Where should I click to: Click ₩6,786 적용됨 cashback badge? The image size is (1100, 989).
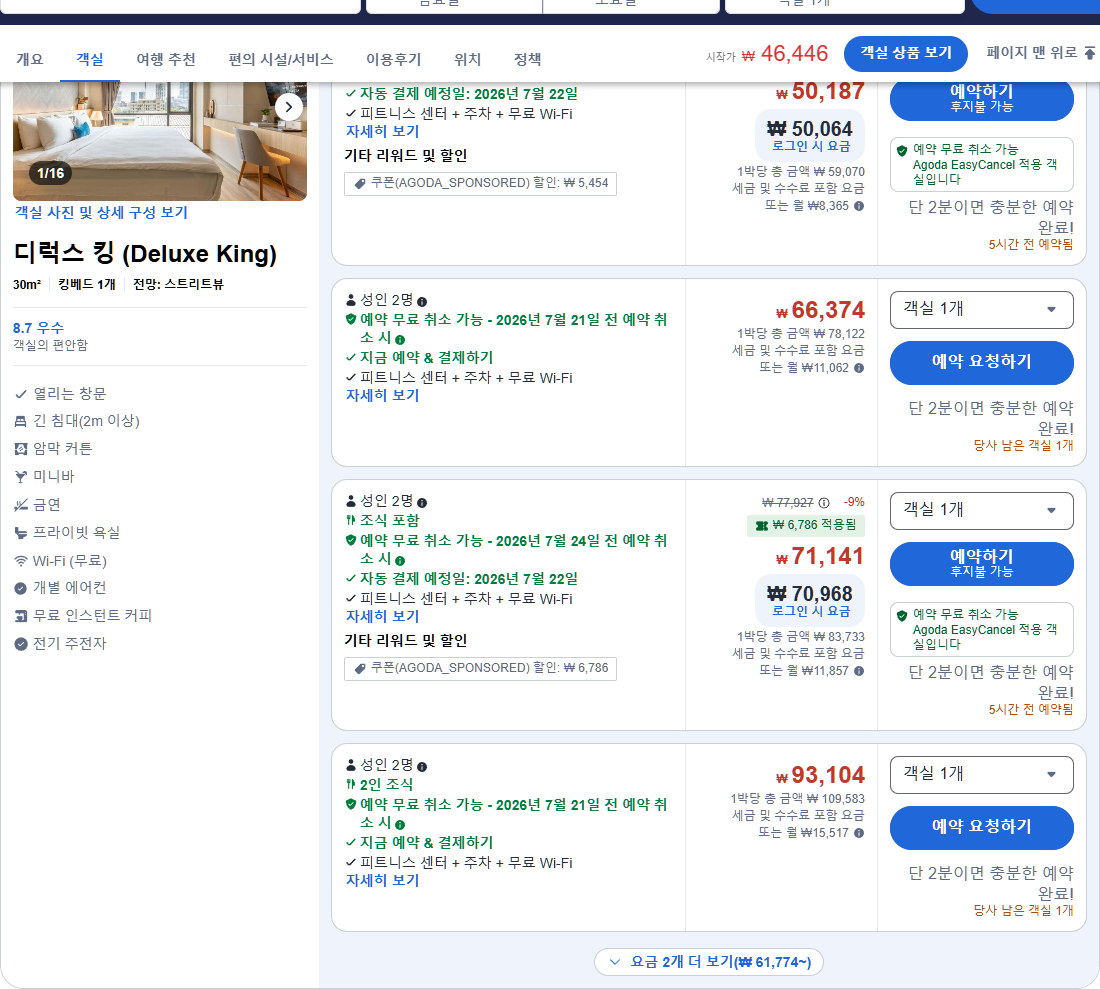805,525
